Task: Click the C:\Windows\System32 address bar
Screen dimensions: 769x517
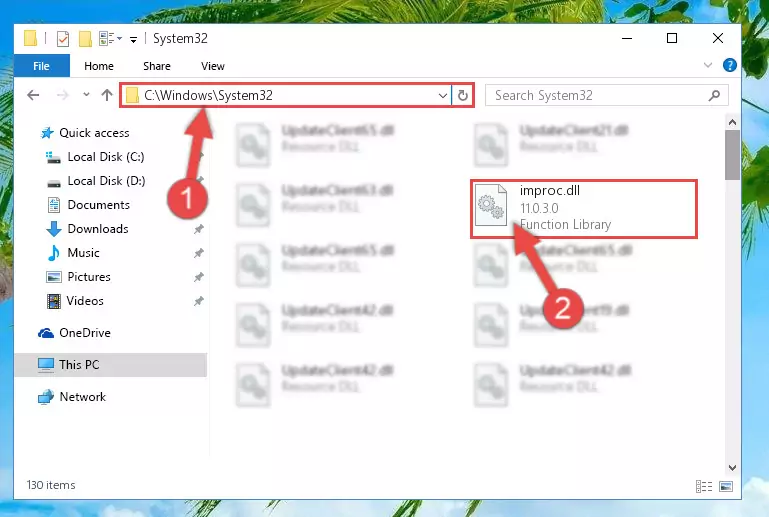Action: click(x=286, y=95)
